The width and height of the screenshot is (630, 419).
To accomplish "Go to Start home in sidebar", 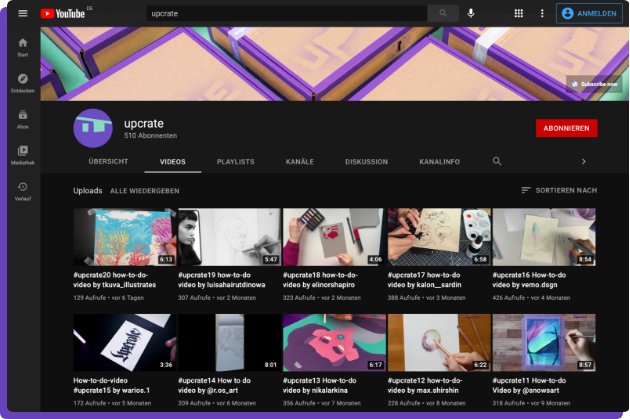I will pos(23,47).
